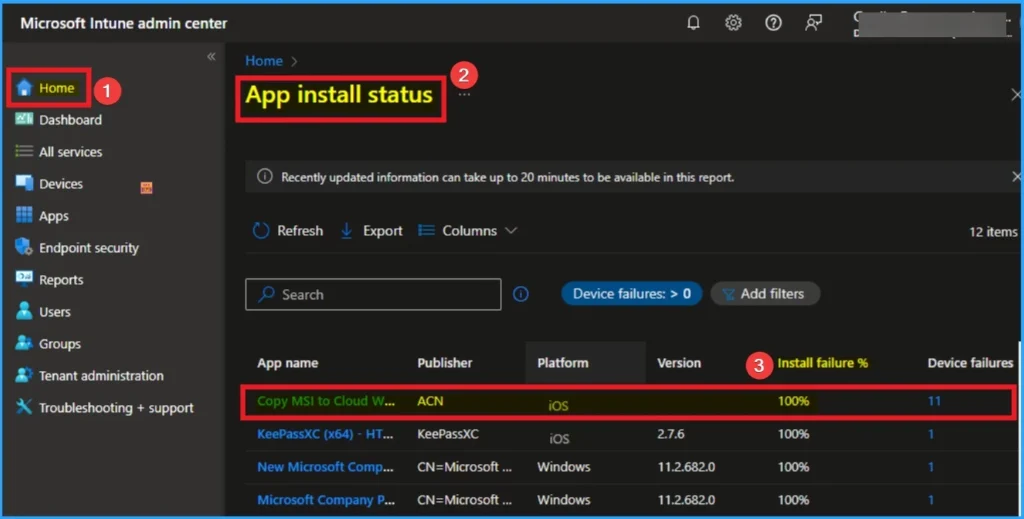1024x519 pixels.
Task: Click into the Search input field
Action: (x=373, y=294)
